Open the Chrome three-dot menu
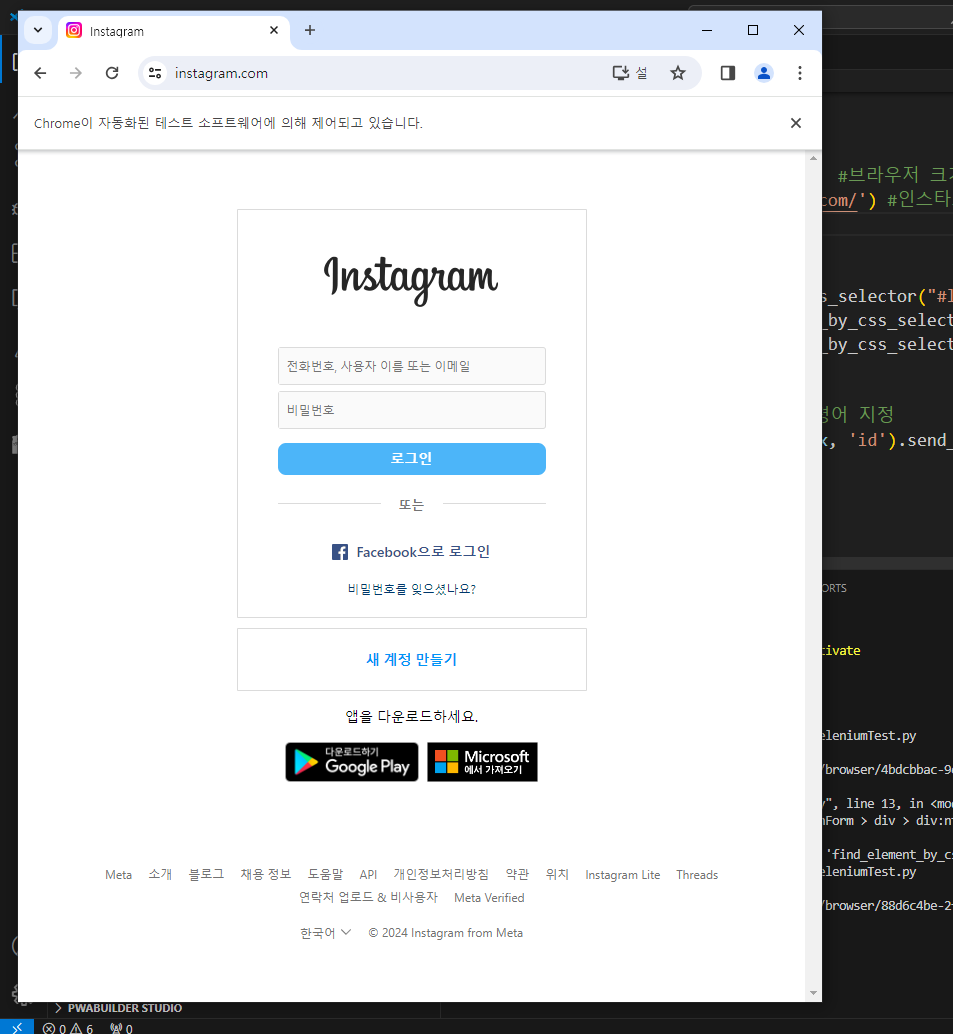The height and width of the screenshot is (1034, 953). pos(799,73)
